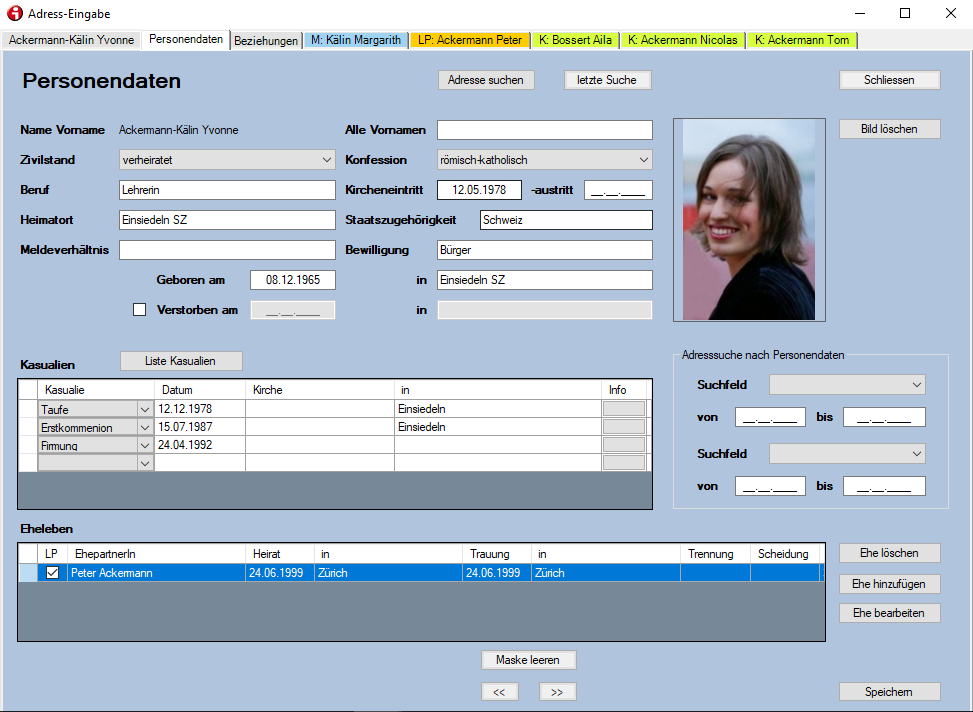Click Ehe hinzufügen button
This screenshot has width=973, height=712.
[889, 584]
